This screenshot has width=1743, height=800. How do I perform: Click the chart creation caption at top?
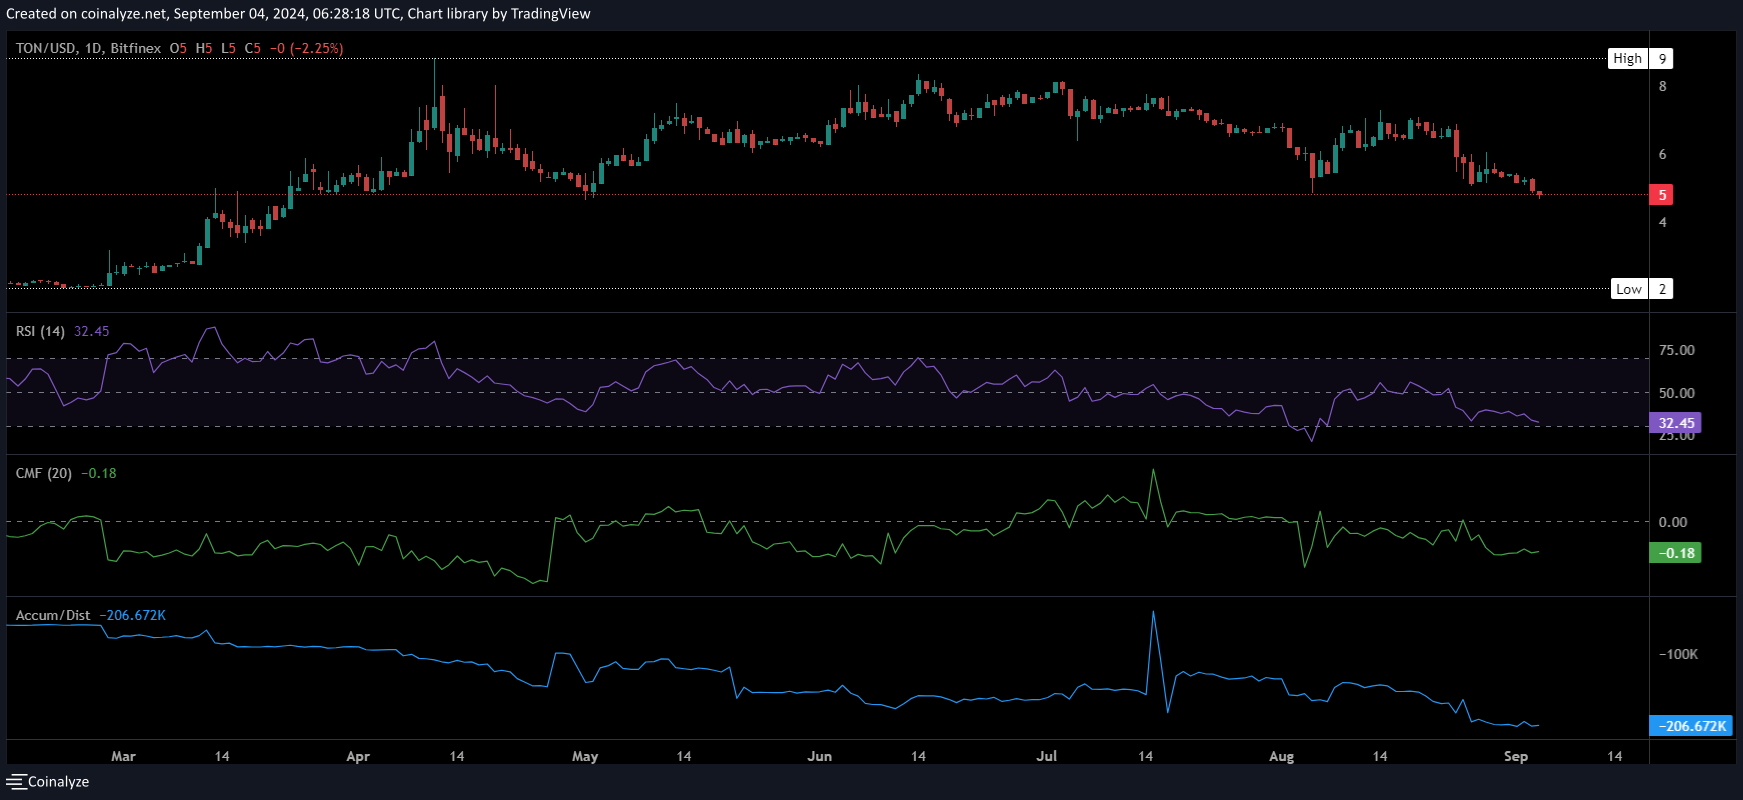click(x=298, y=14)
